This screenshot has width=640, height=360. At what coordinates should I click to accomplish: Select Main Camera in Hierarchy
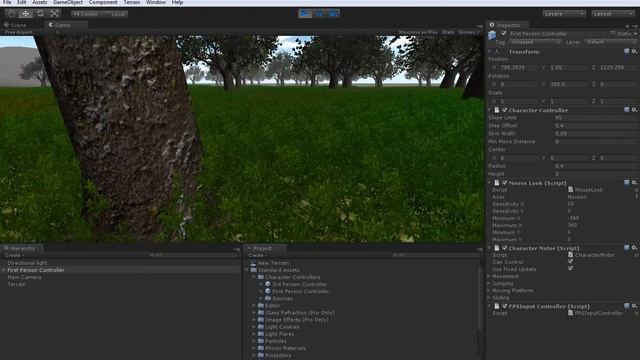(x=24, y=277)
